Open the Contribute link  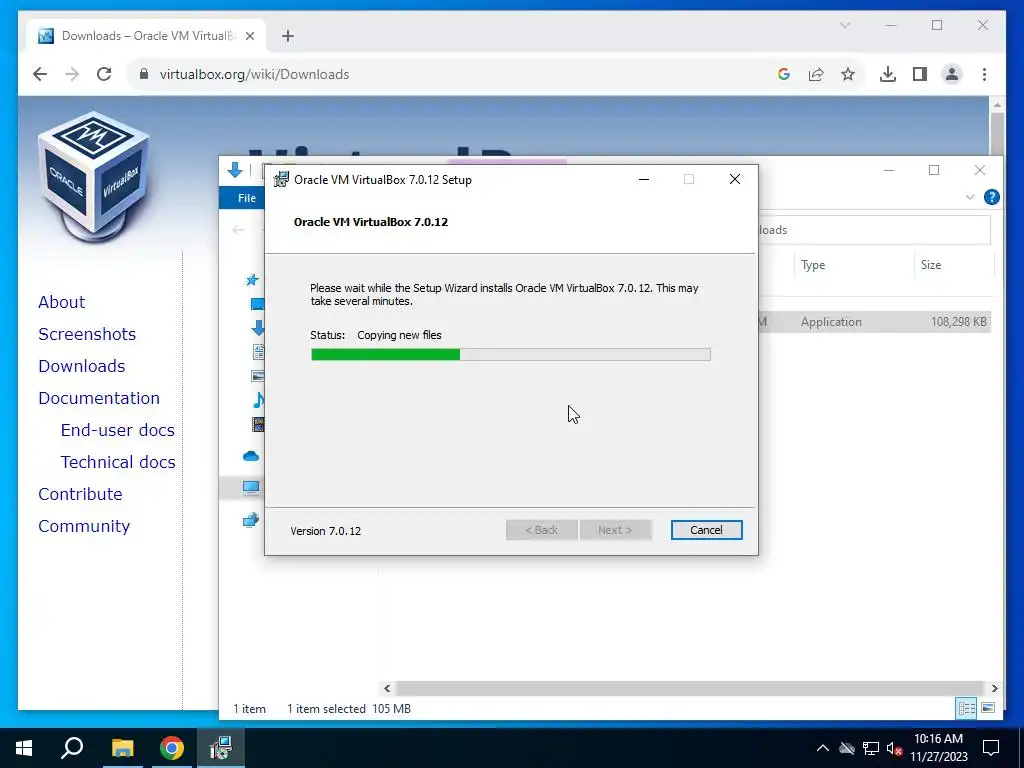(x=80, y=494)
